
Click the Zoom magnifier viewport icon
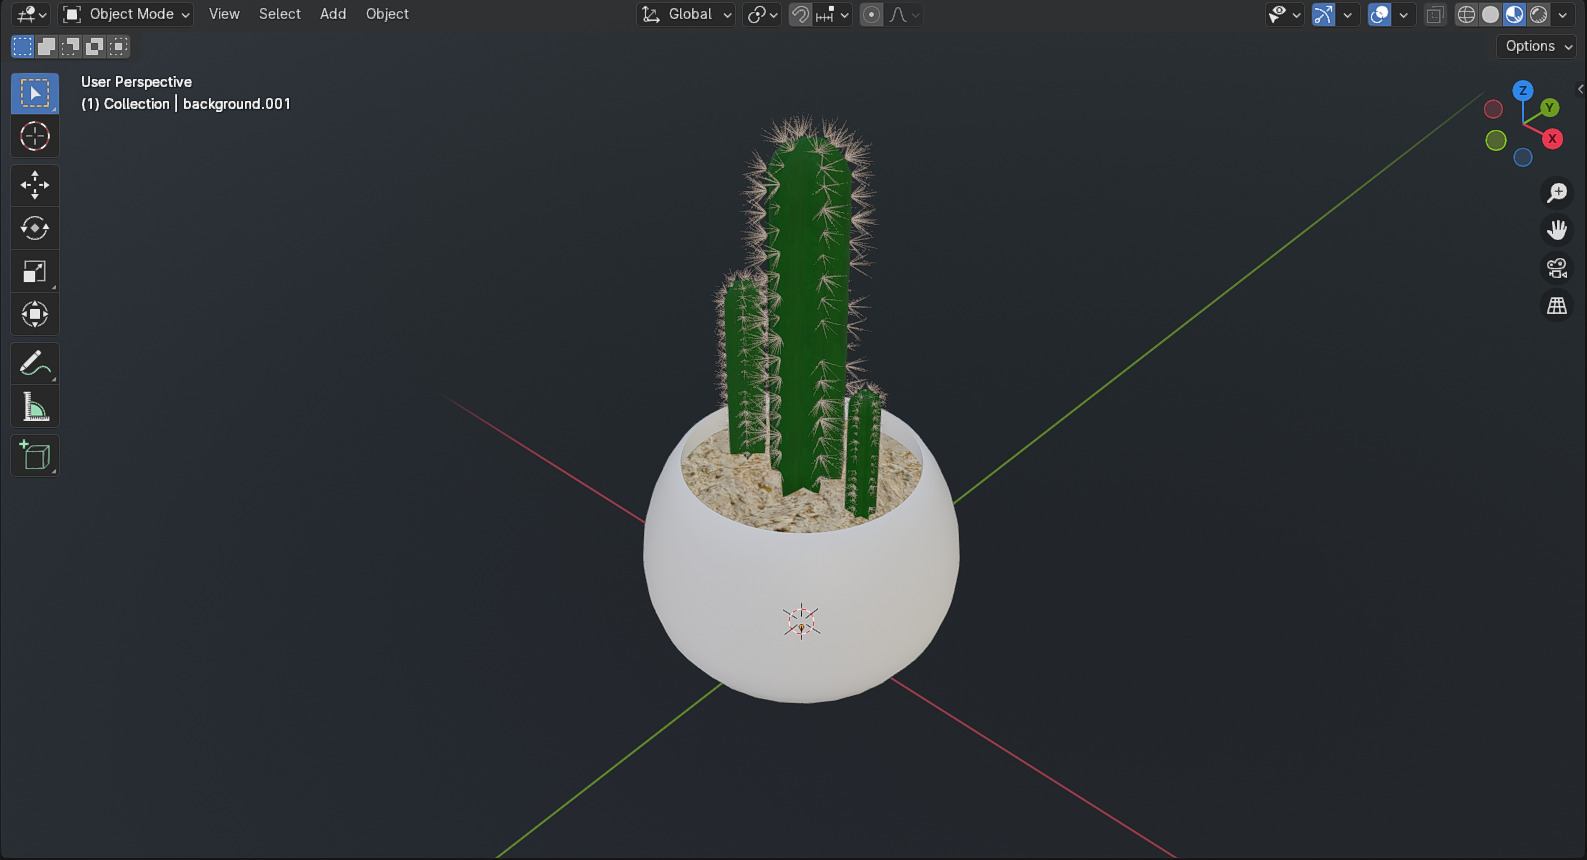1557,192
